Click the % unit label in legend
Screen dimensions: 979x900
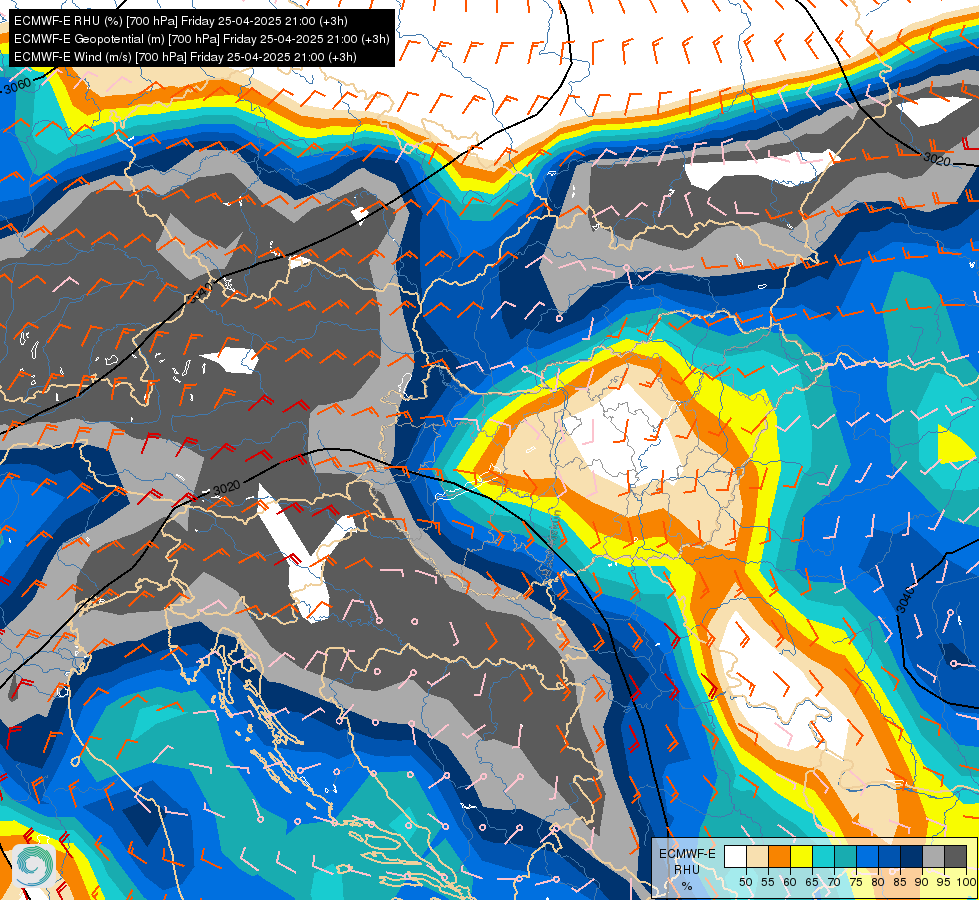tap(687, 886)
